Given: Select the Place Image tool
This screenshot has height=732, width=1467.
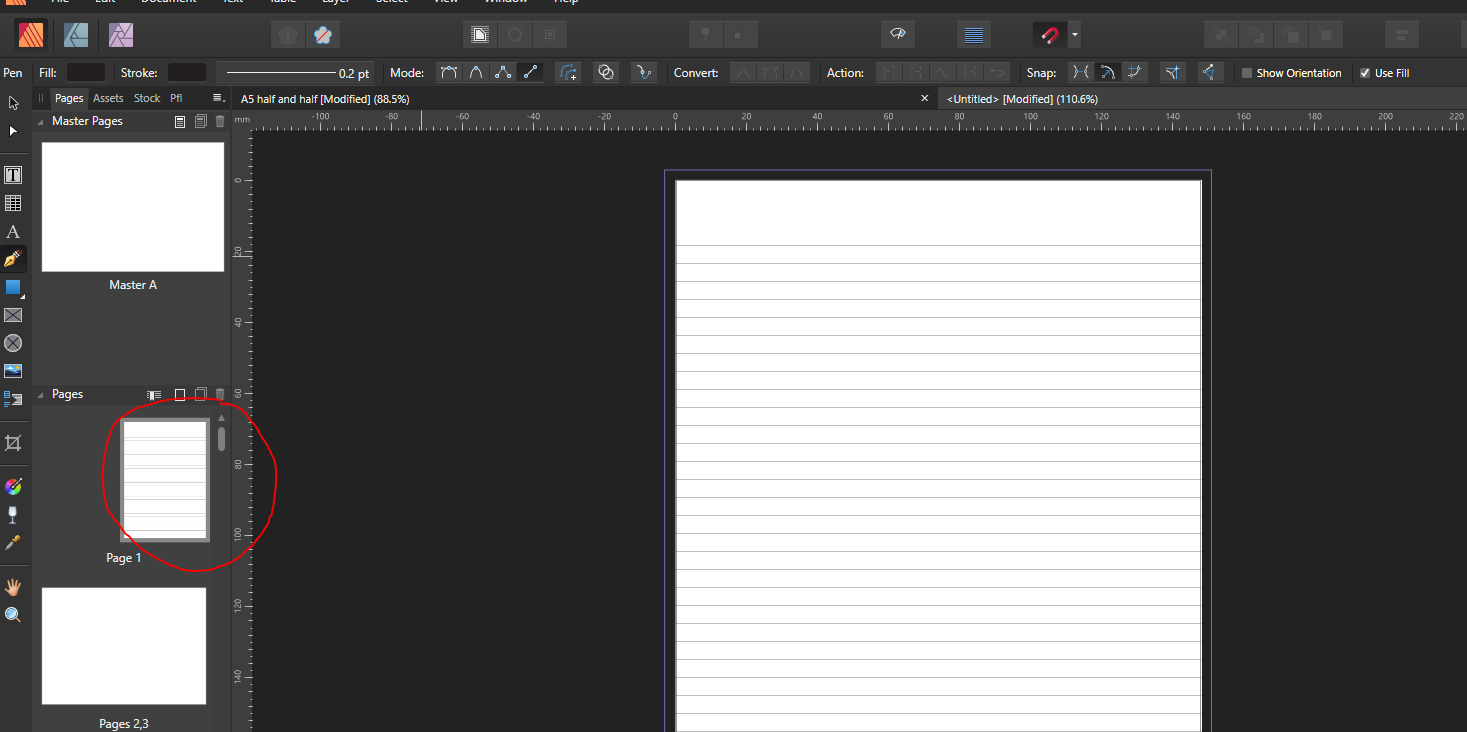Looking at the screenshot, I should [13, 371].
